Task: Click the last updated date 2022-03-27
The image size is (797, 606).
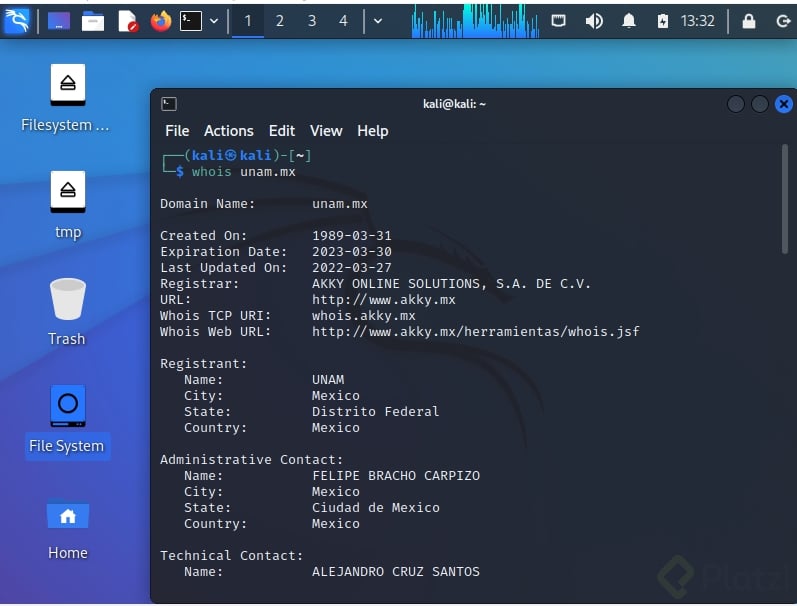Action: coord(352,268)
